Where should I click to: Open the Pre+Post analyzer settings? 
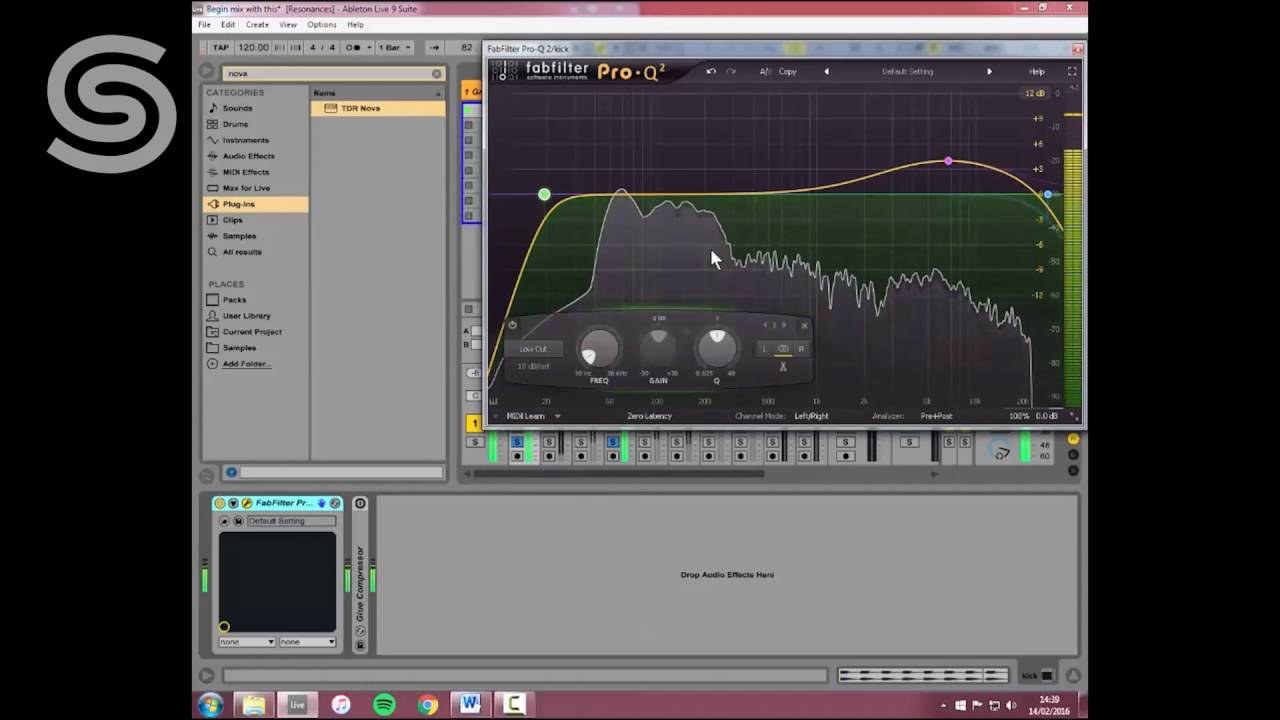click(936, 416)
